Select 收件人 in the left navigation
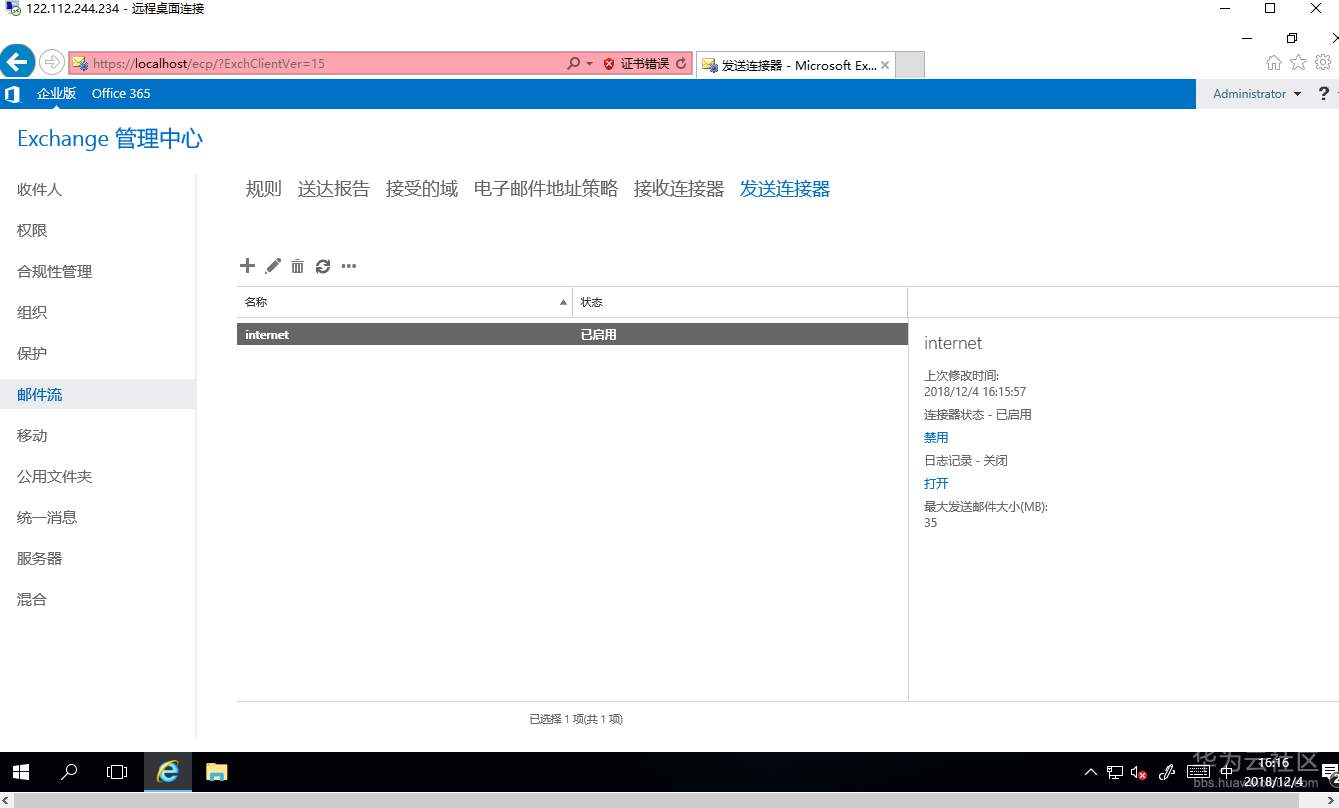 pos(39,189)
